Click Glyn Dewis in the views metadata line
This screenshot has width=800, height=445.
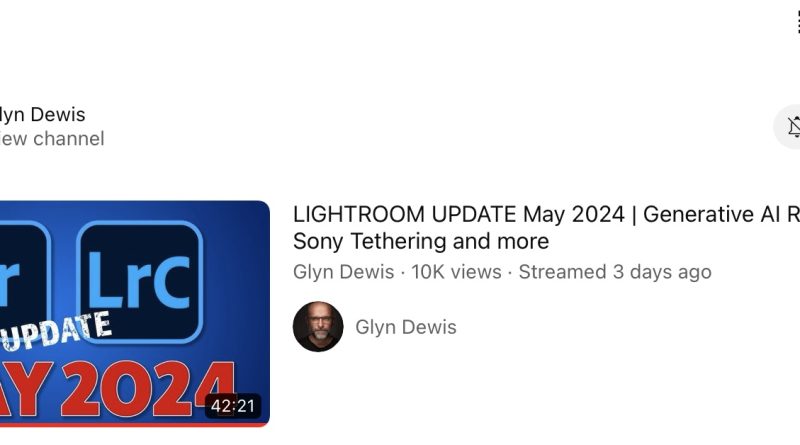click(343, 272)
